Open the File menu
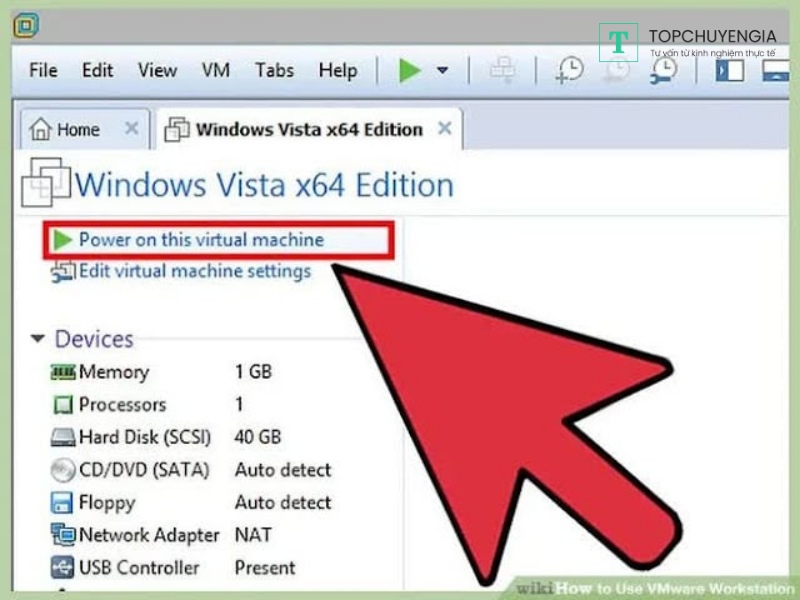 [43, 71]
